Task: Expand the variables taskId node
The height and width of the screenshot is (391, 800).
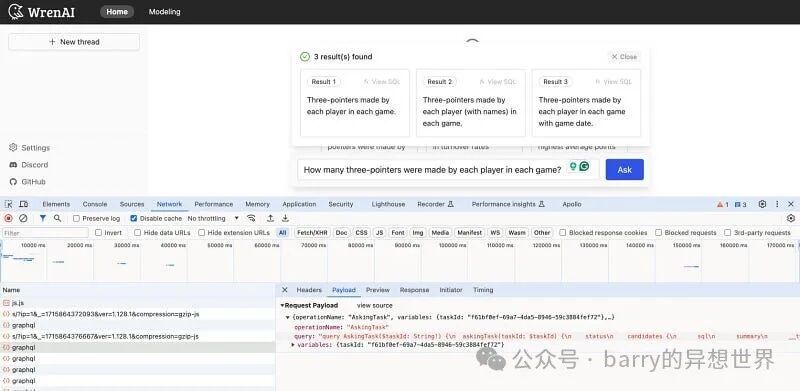Action: pos(293,345)
